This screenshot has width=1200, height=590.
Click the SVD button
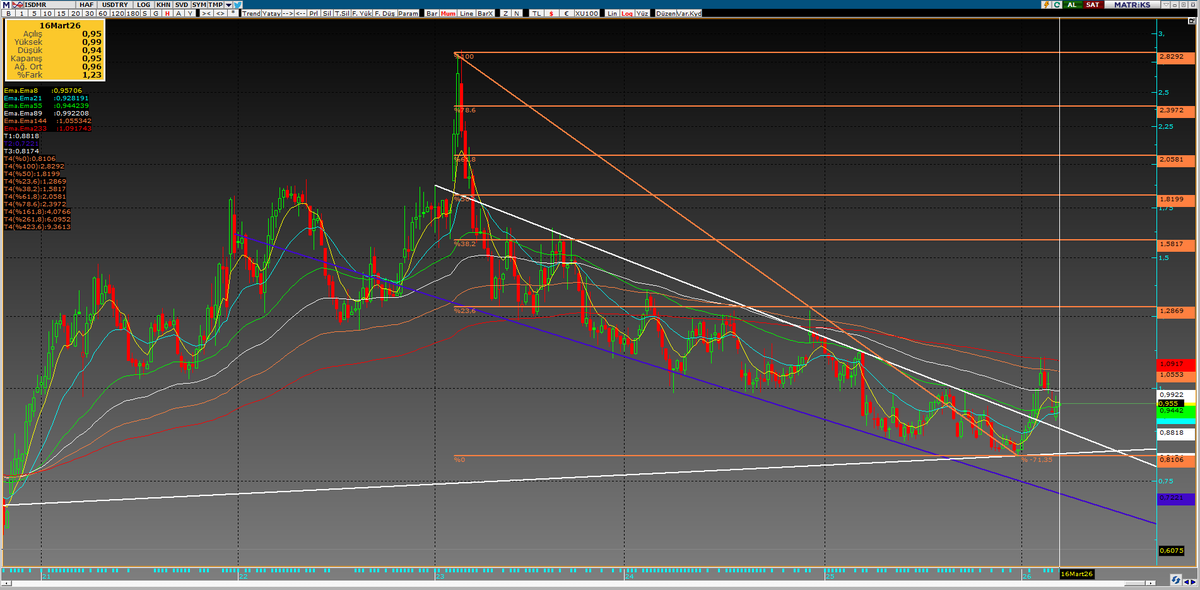coord(182,5)
